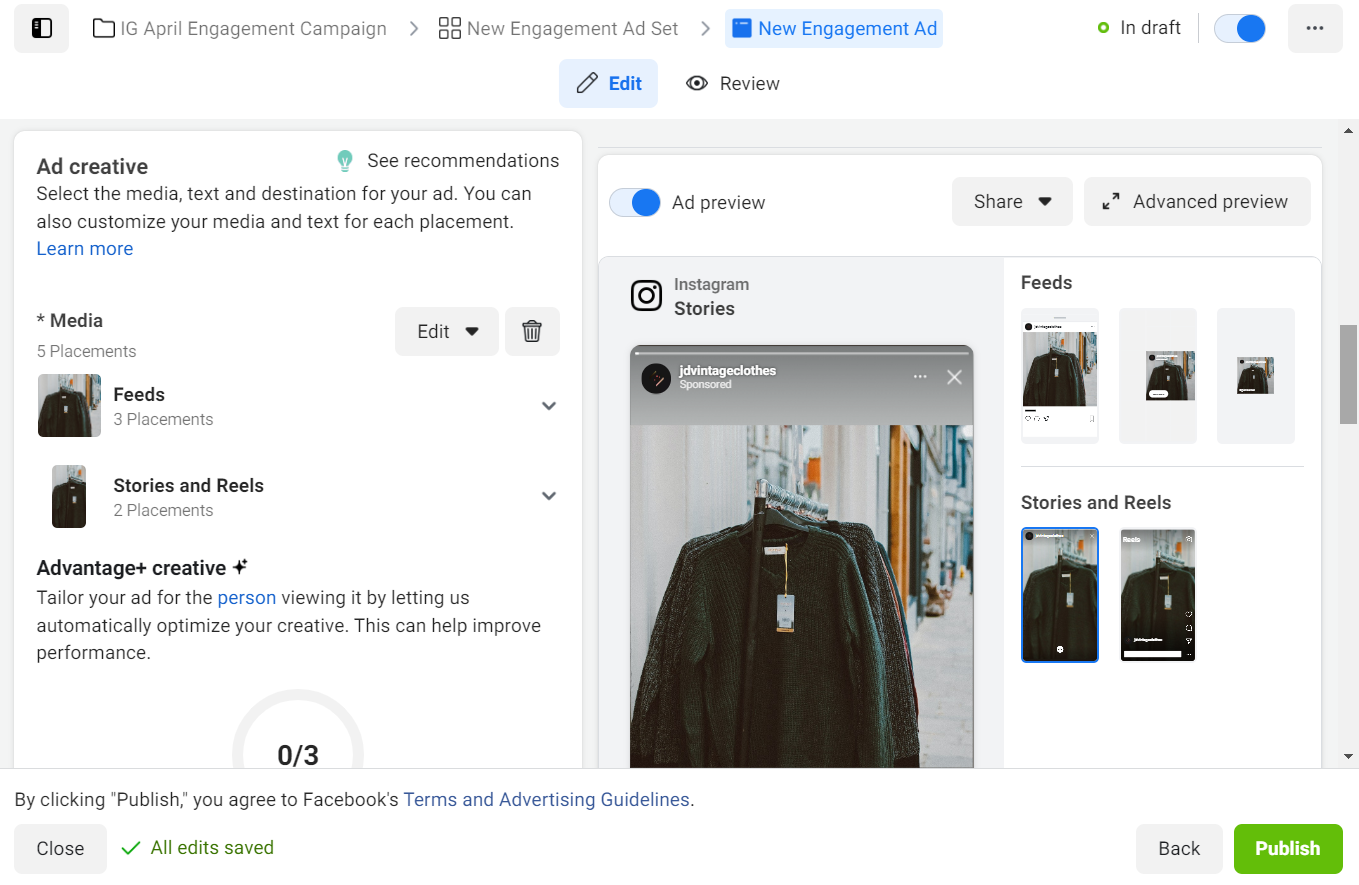Click the Instagram logo above the story preview

tap(647, 296)
